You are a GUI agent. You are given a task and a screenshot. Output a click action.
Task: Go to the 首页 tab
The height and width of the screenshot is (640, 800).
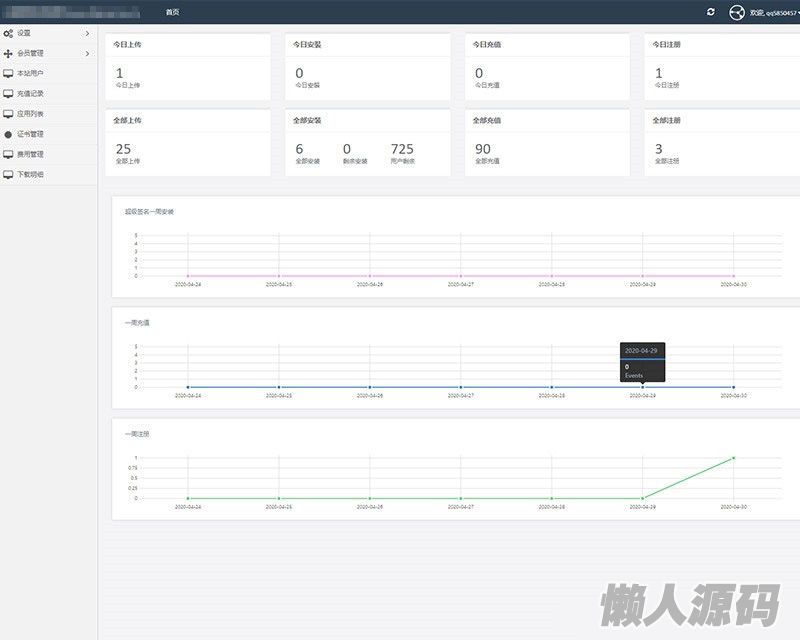(173, 12)
